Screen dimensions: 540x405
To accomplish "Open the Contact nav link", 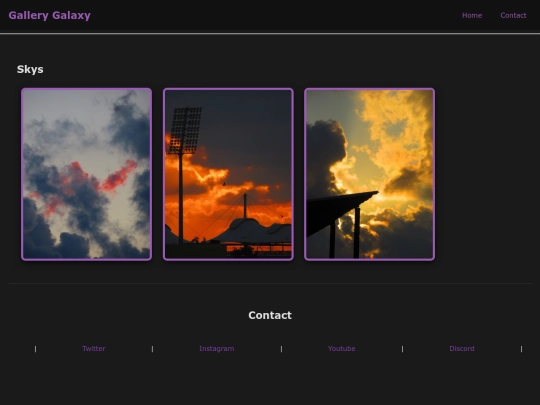I will pyautogui.click(x=513, y=15).
